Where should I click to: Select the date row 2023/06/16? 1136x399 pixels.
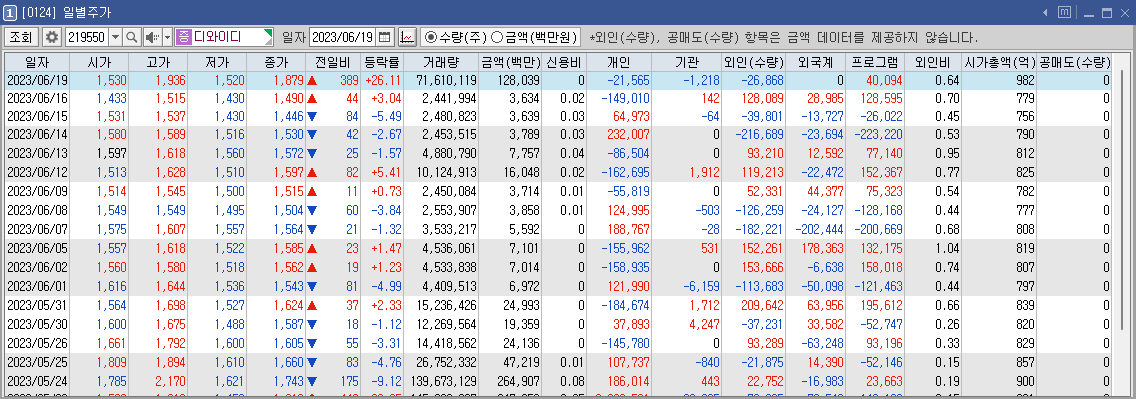coord(37,98)
